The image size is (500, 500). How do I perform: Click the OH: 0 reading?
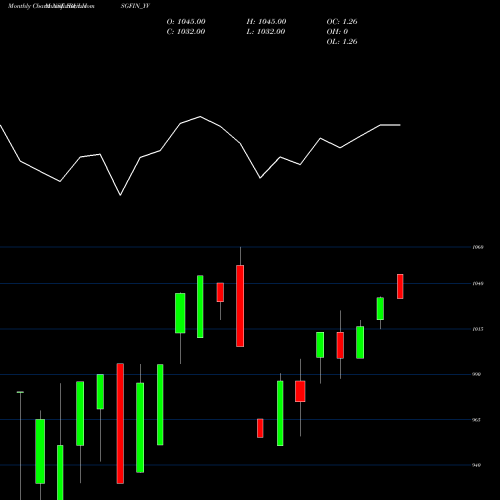337,32
